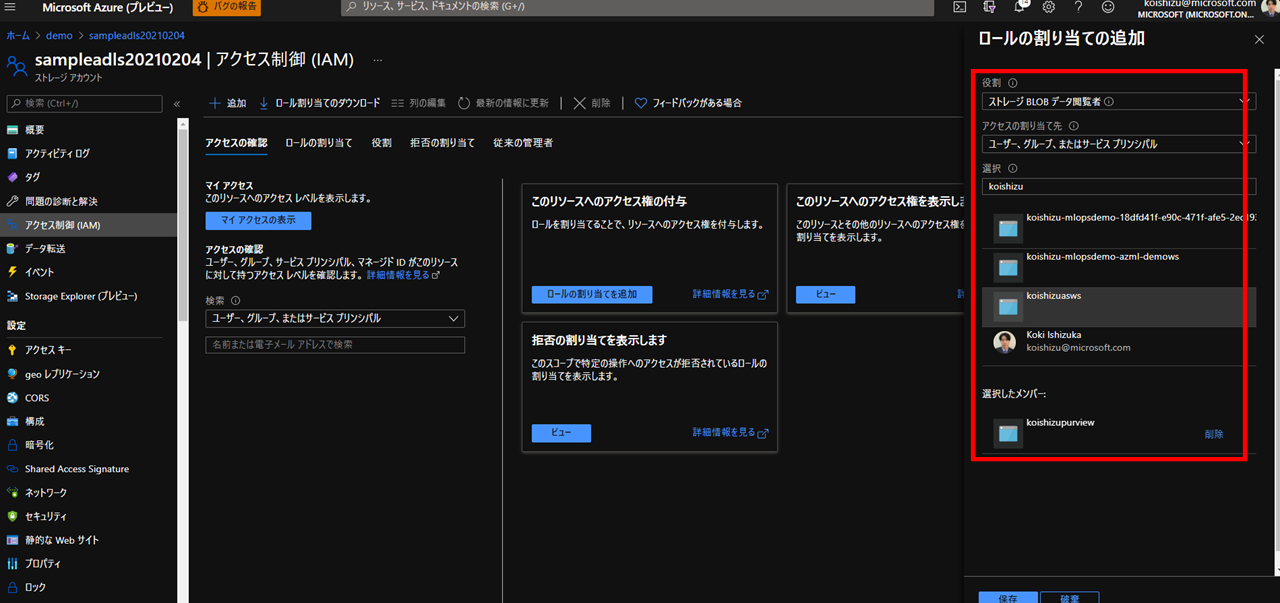Open the help question mark icon
The image size is (1280, 603).
(x=1078, y=7)
